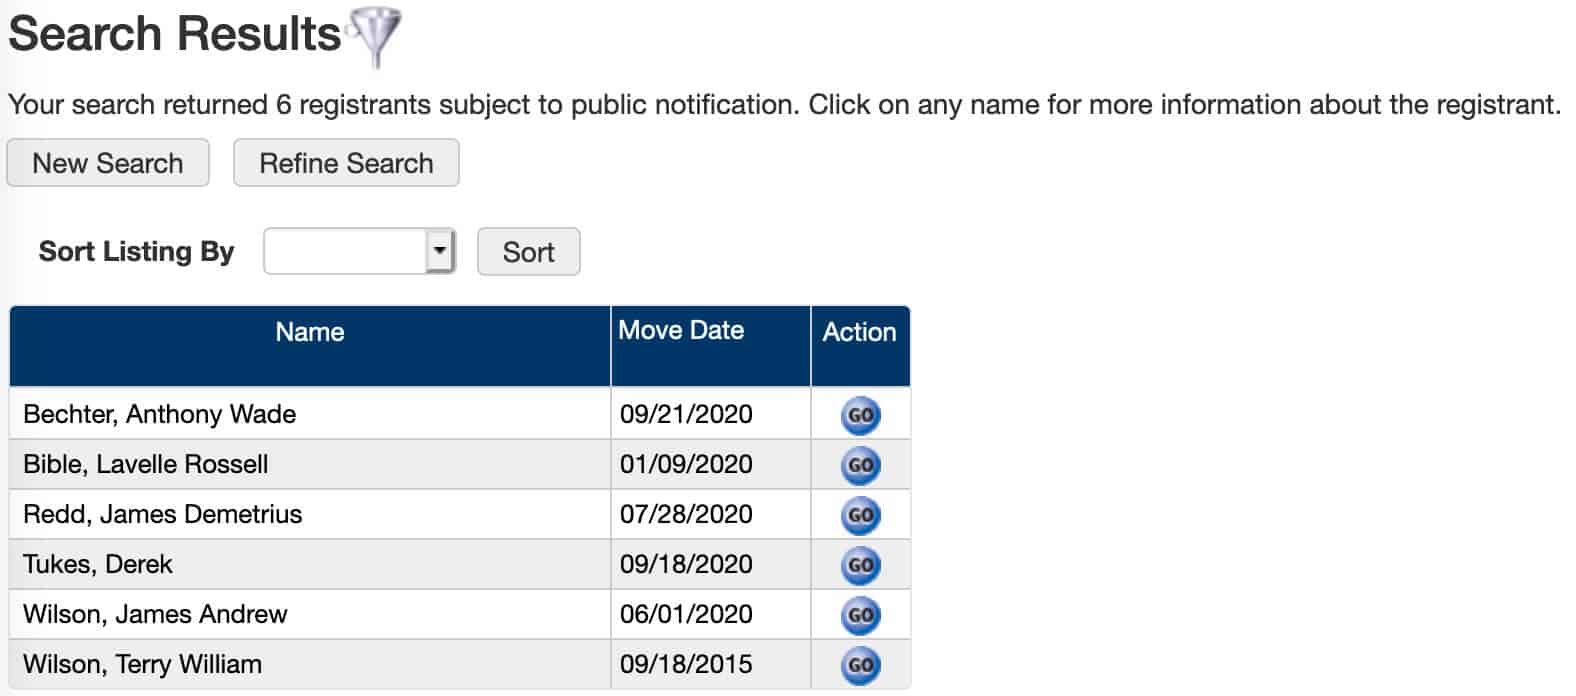Click the Move Date column header

[681, 331]
